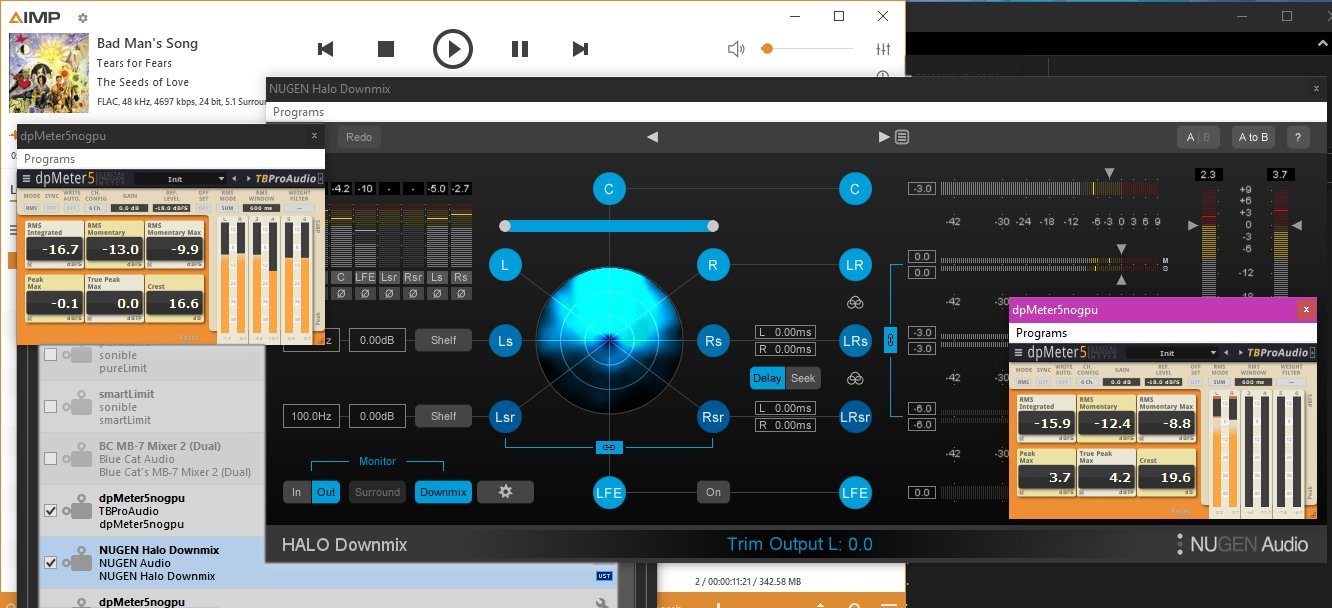Edit the 0.00dB field beside 100.0Hz
Viewport: 1332px width, 608px height.
tap(377, 416)
